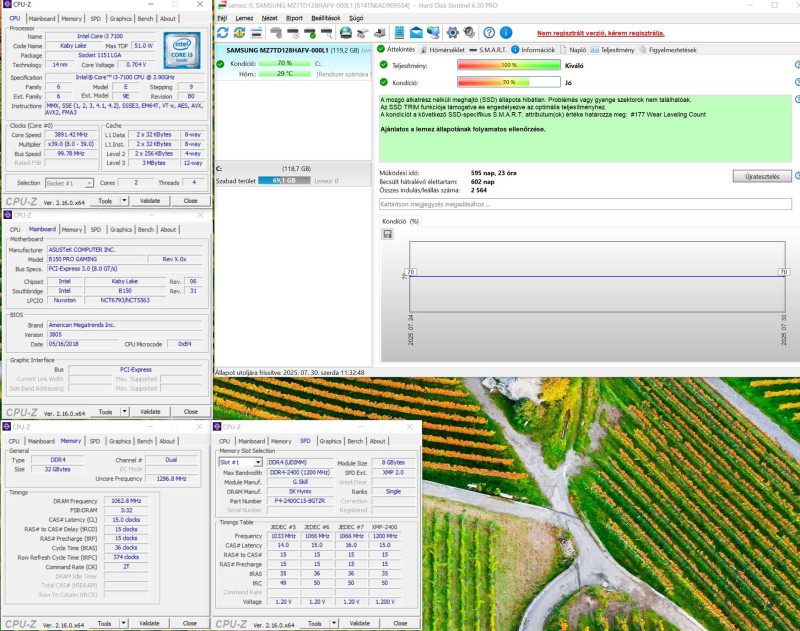
Task: Click the green check Teljesítmény status icon
Action: 384,65
